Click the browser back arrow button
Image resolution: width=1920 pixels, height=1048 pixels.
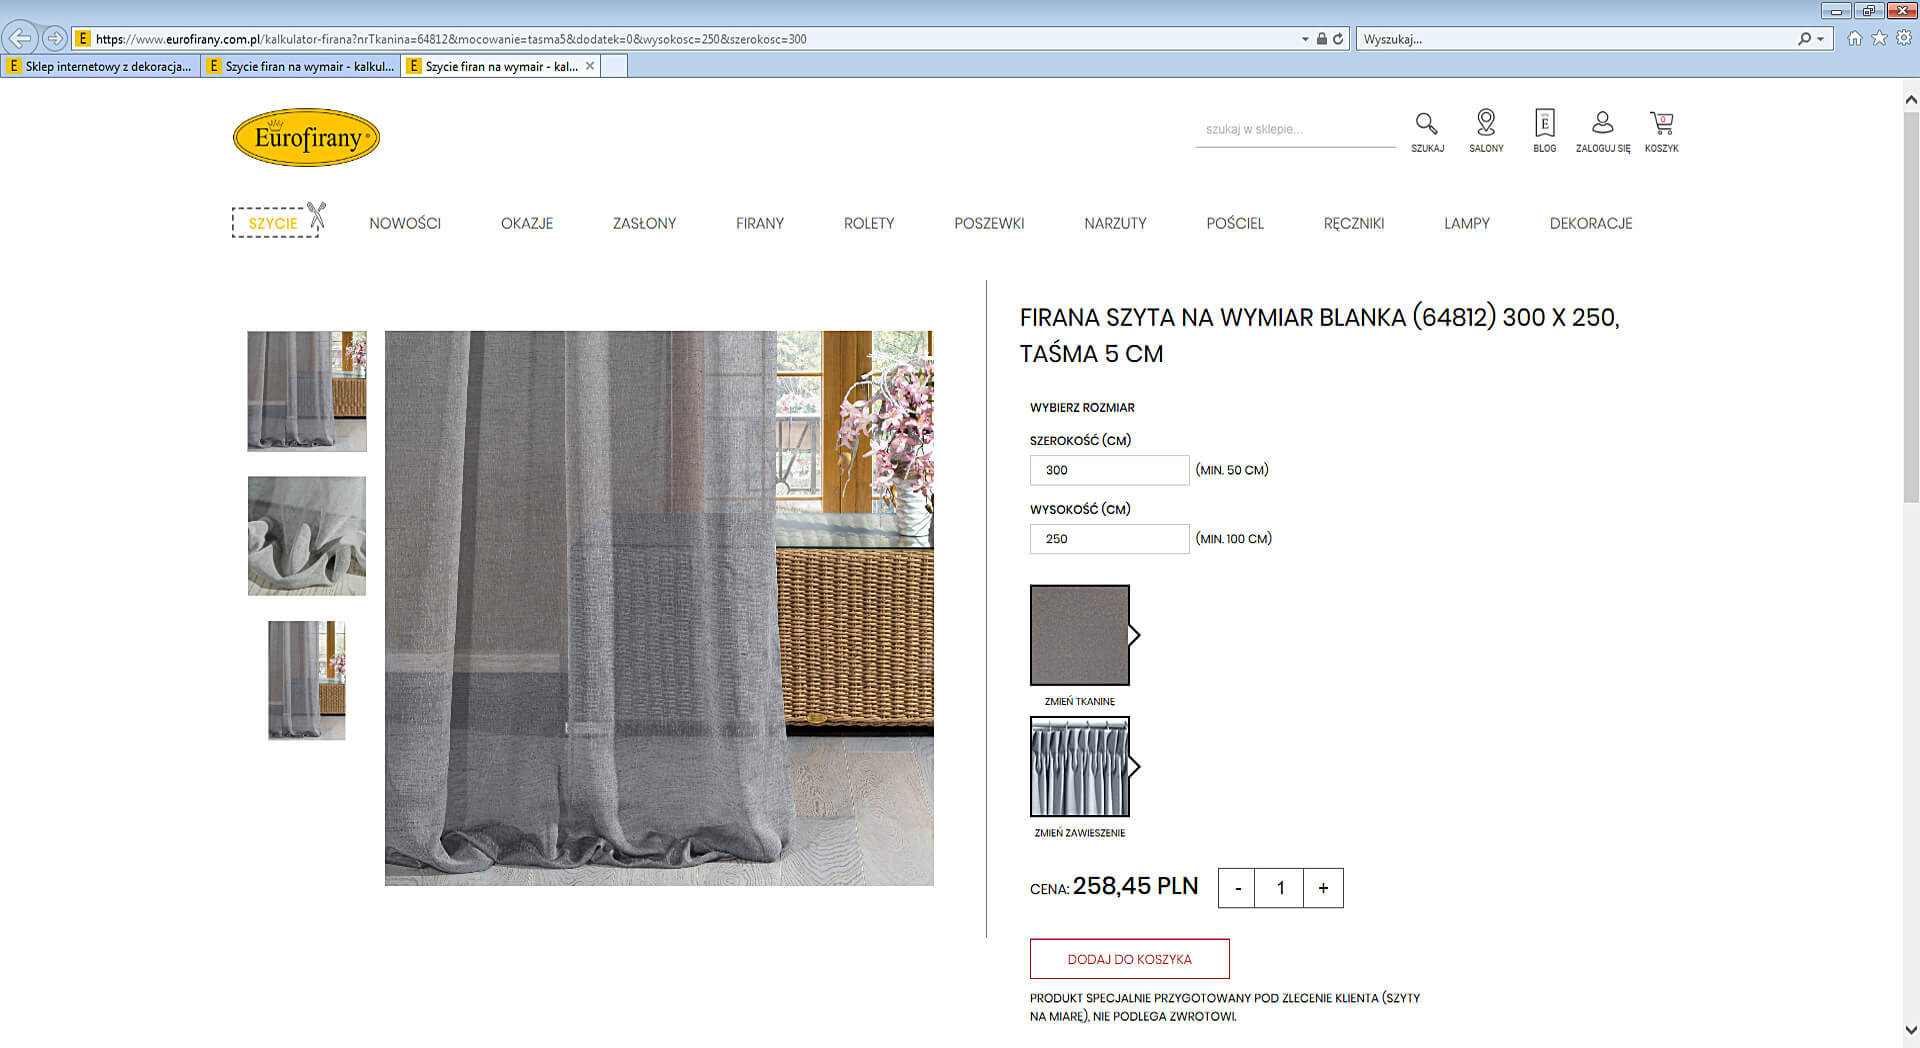[19, 39]
